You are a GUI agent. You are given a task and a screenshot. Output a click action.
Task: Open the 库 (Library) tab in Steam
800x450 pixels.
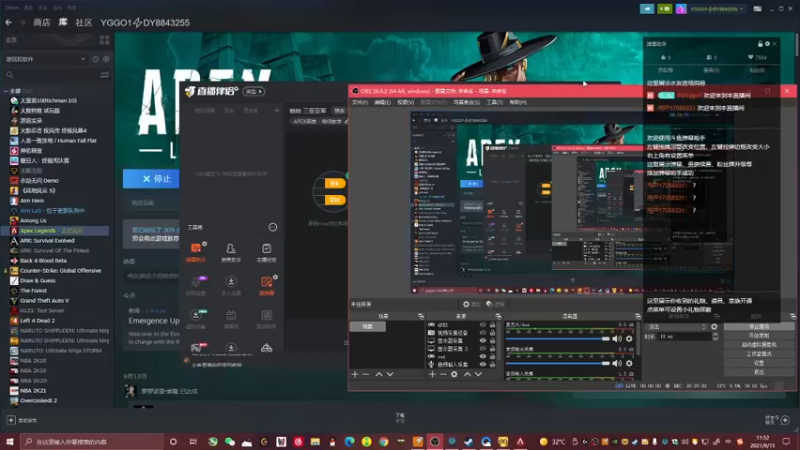(63, 22)
